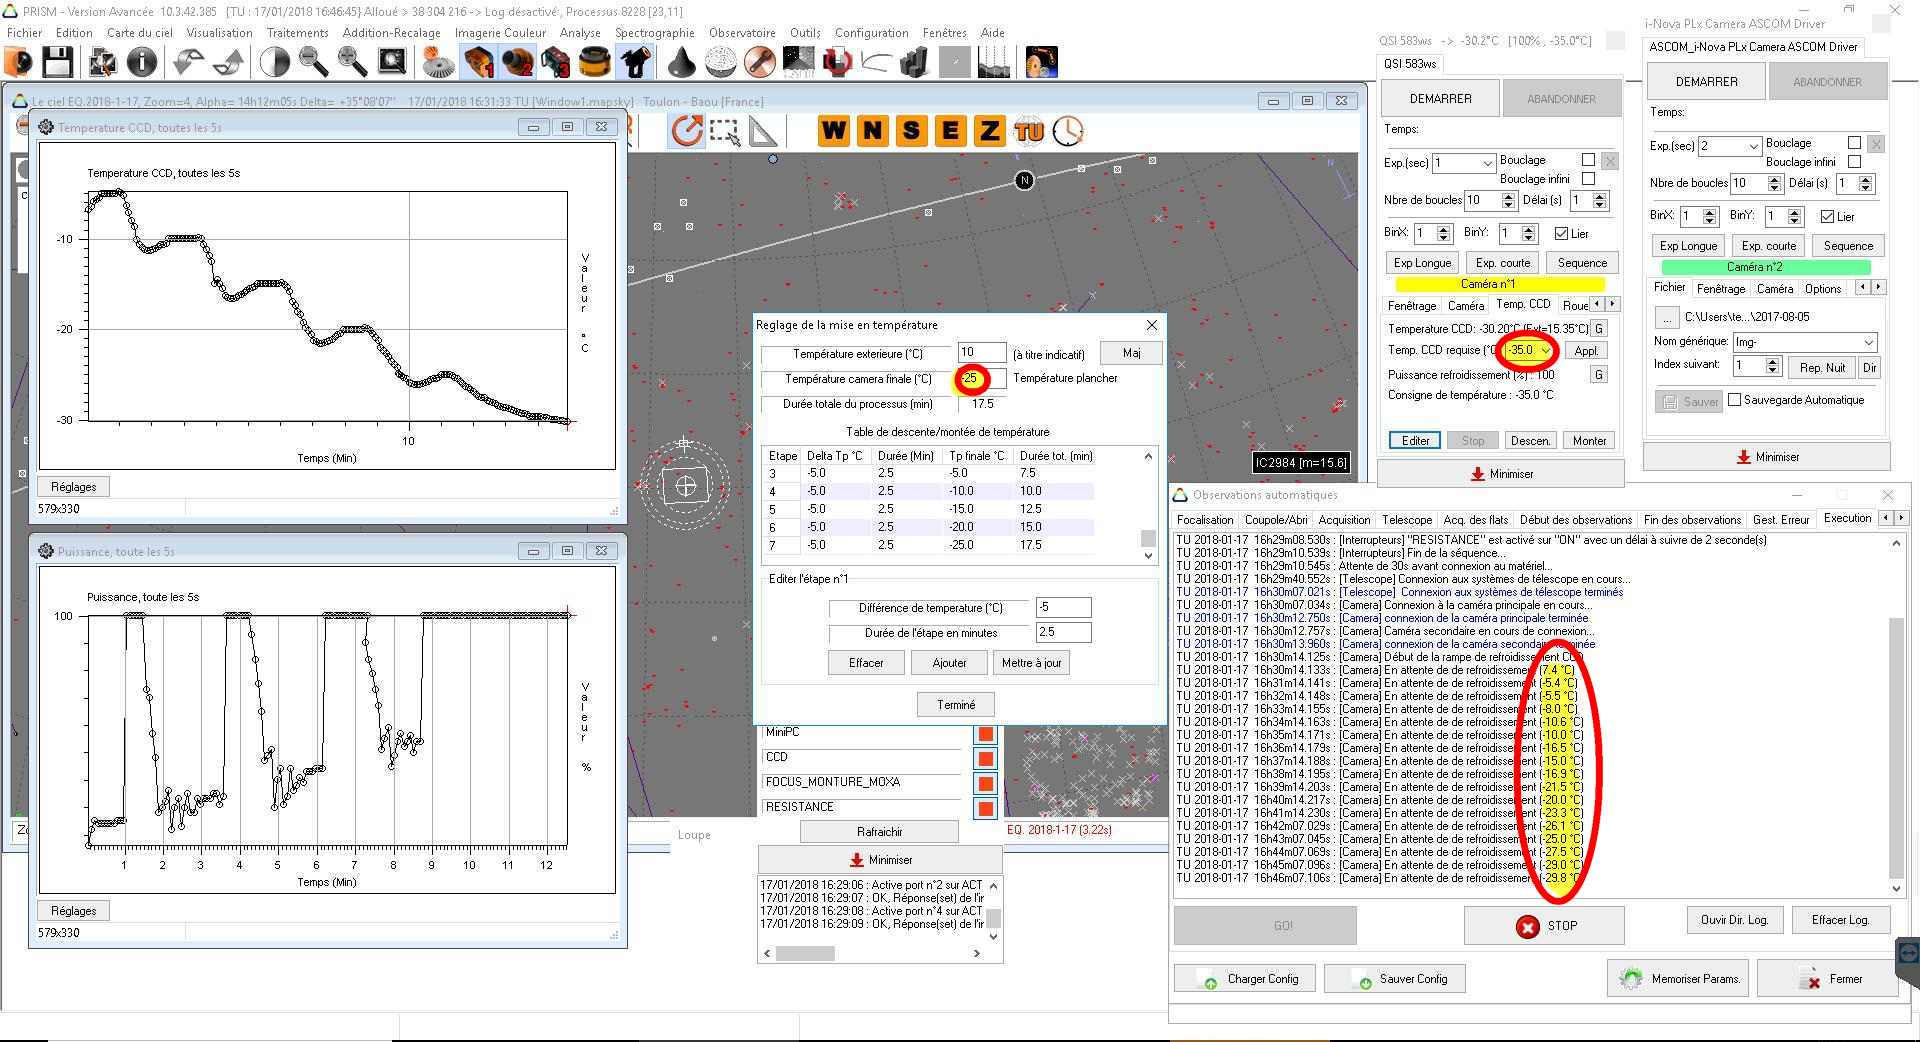Open the Spectrographie menu
Screen dimensions: 1920x1042
[654, 33]
